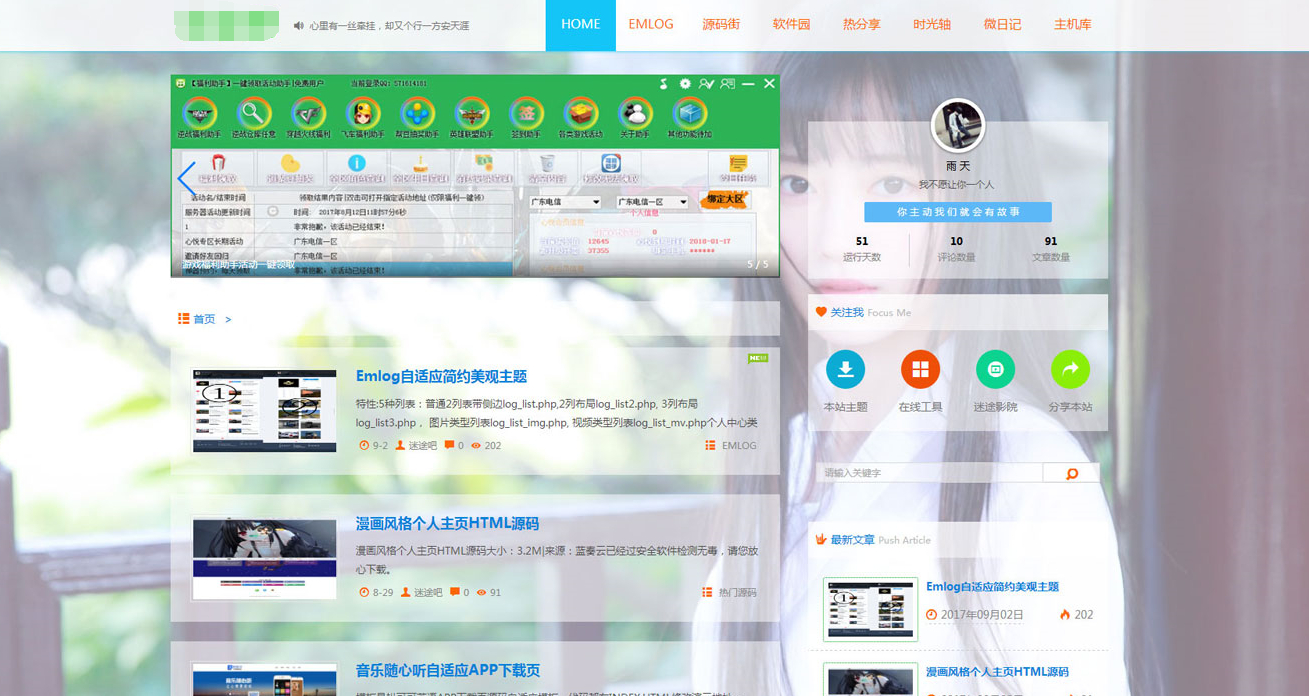The width and height of the screenshot is (1309, 696).
Task: Click the list icon beside EMLOG category
Action: click(x=710, y=446)
